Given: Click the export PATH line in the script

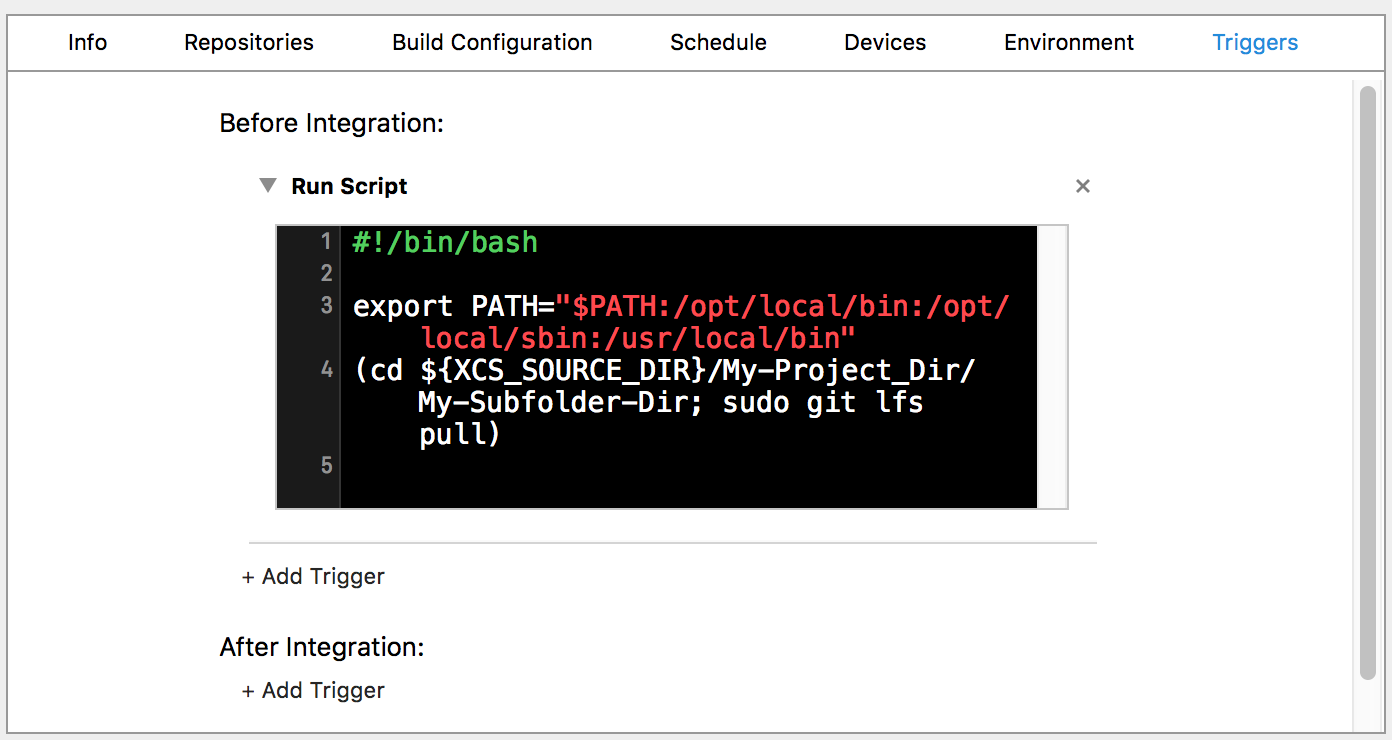Looking at the screenshot, I should coord(680,307).
